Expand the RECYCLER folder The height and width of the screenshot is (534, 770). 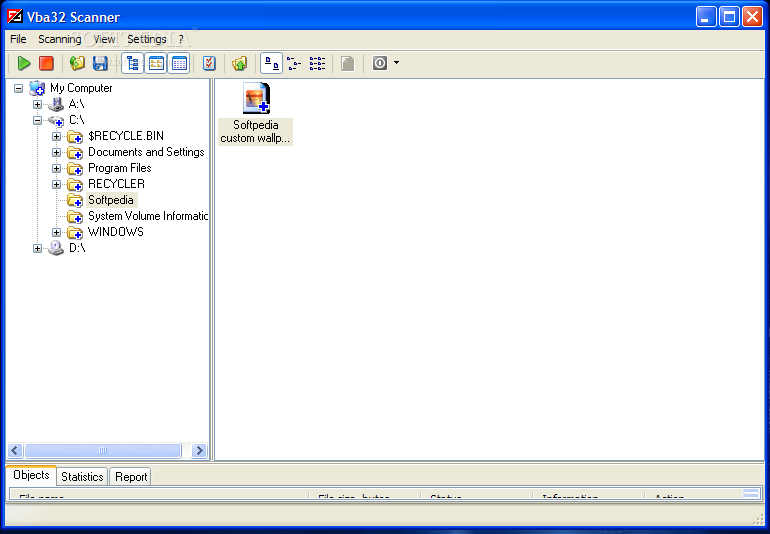(56, 184)
